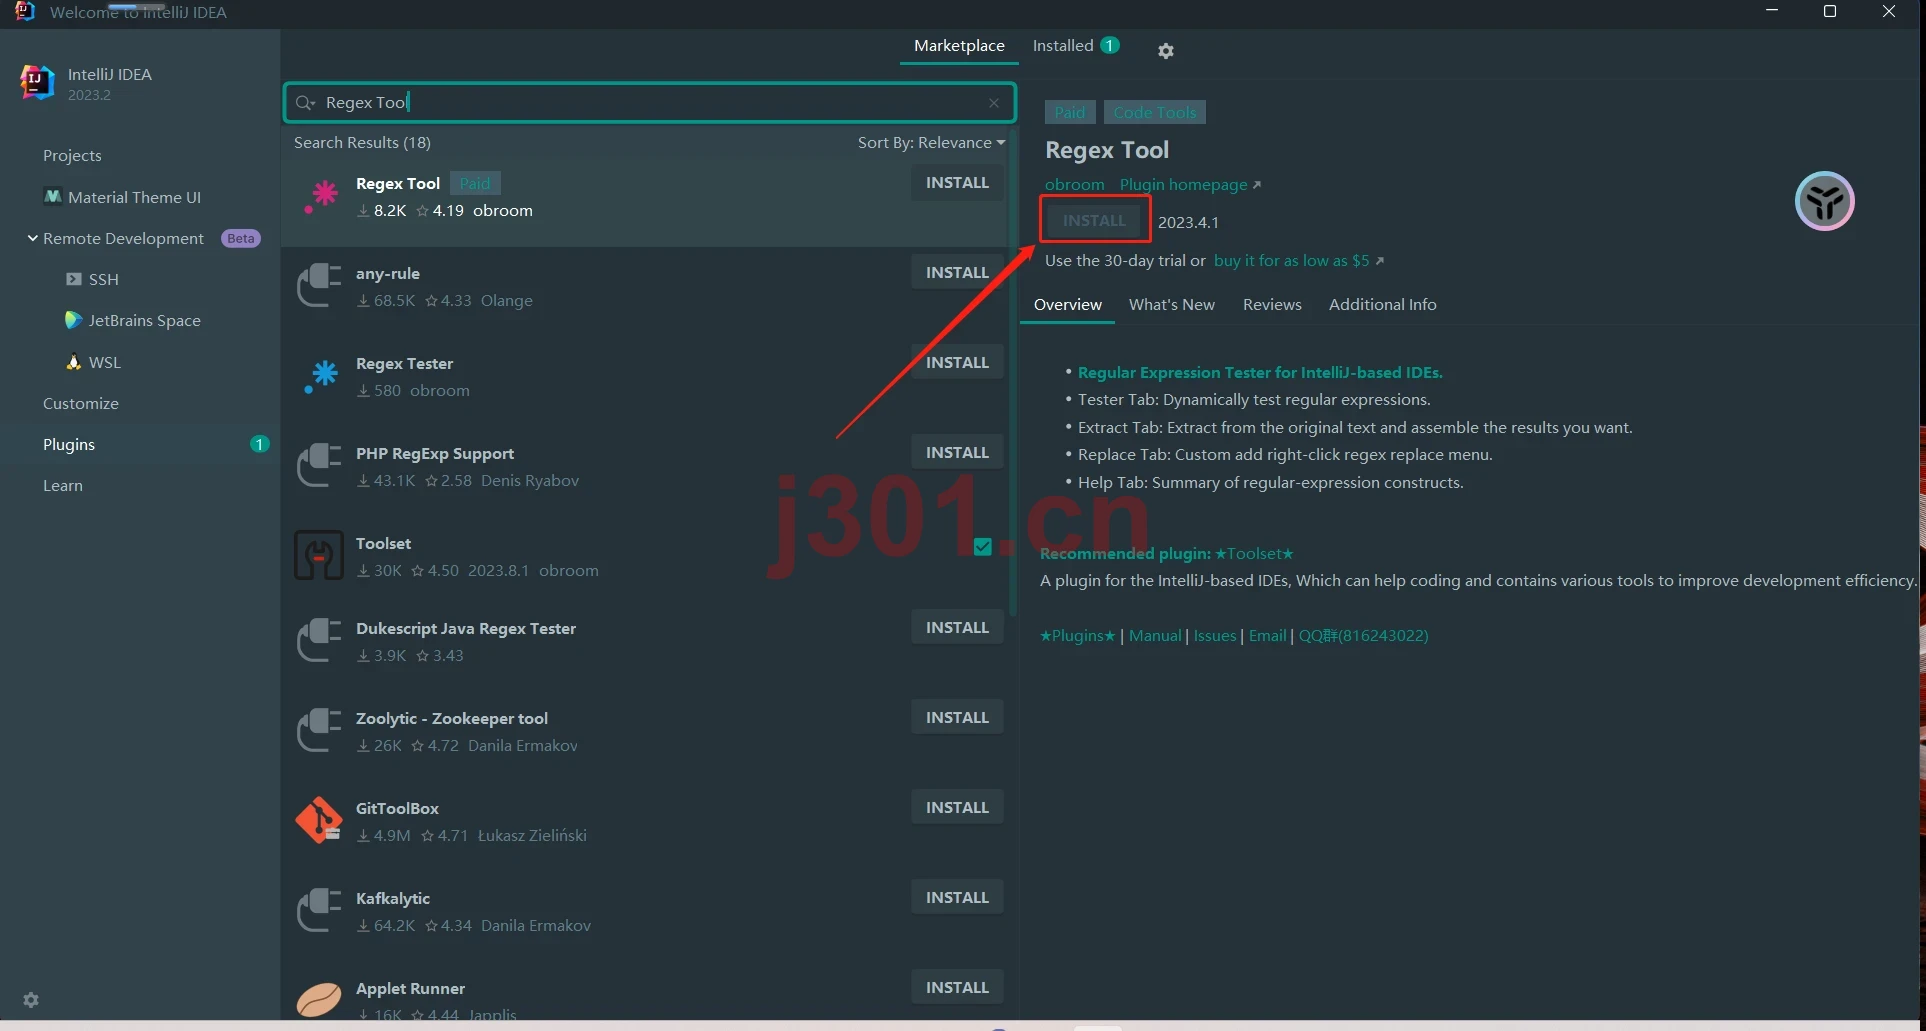Click the Code Tools tag
The image size is (1926, 1031).
(1155, 112)
